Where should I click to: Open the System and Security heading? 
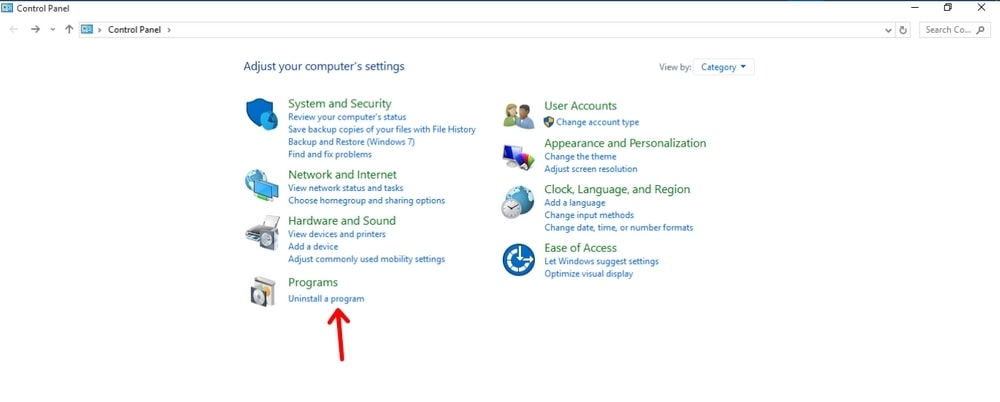(340, 103)
